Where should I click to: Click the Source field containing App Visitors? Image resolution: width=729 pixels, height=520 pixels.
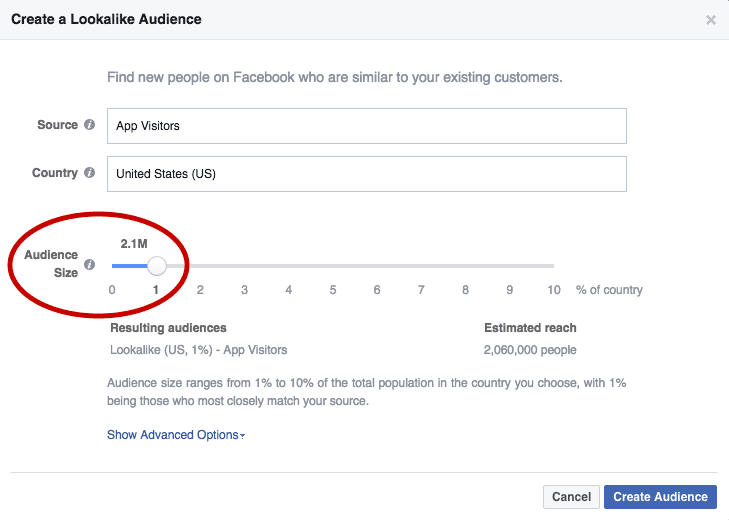pyautogui.click(x=367, y=126)
